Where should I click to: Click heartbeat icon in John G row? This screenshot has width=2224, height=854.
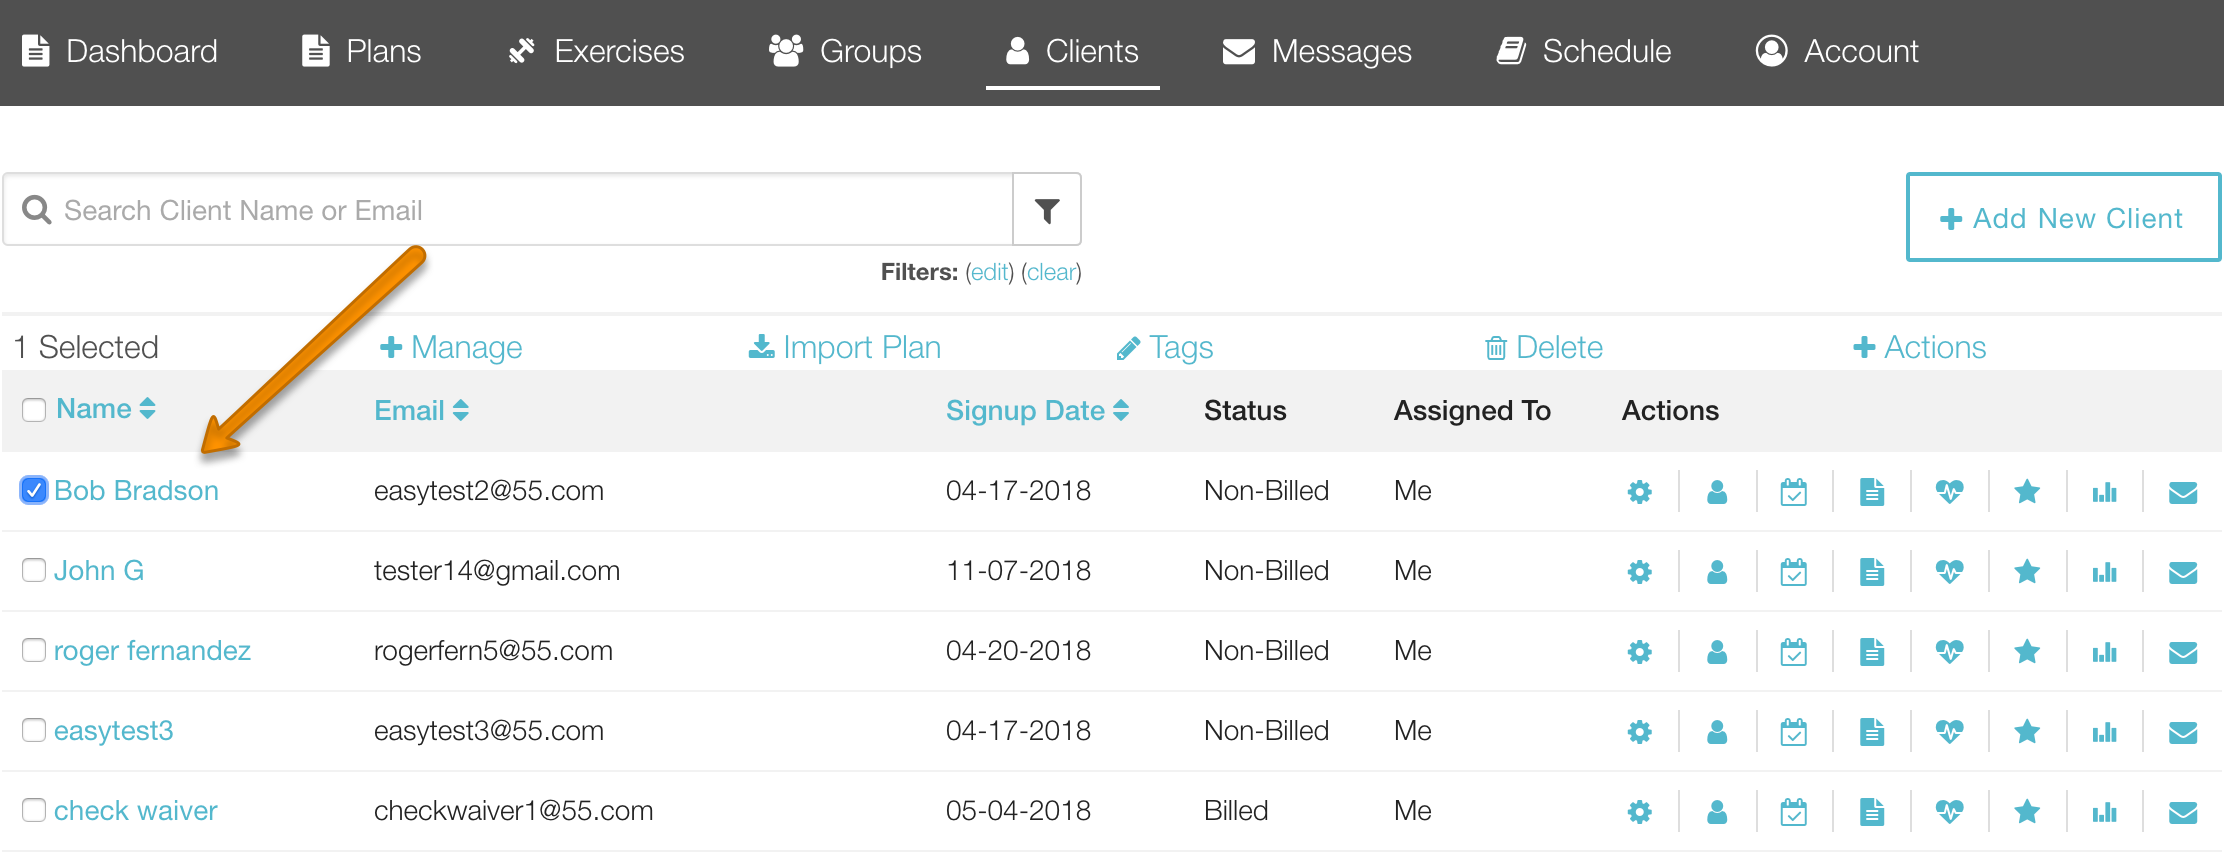point(1949,571)
